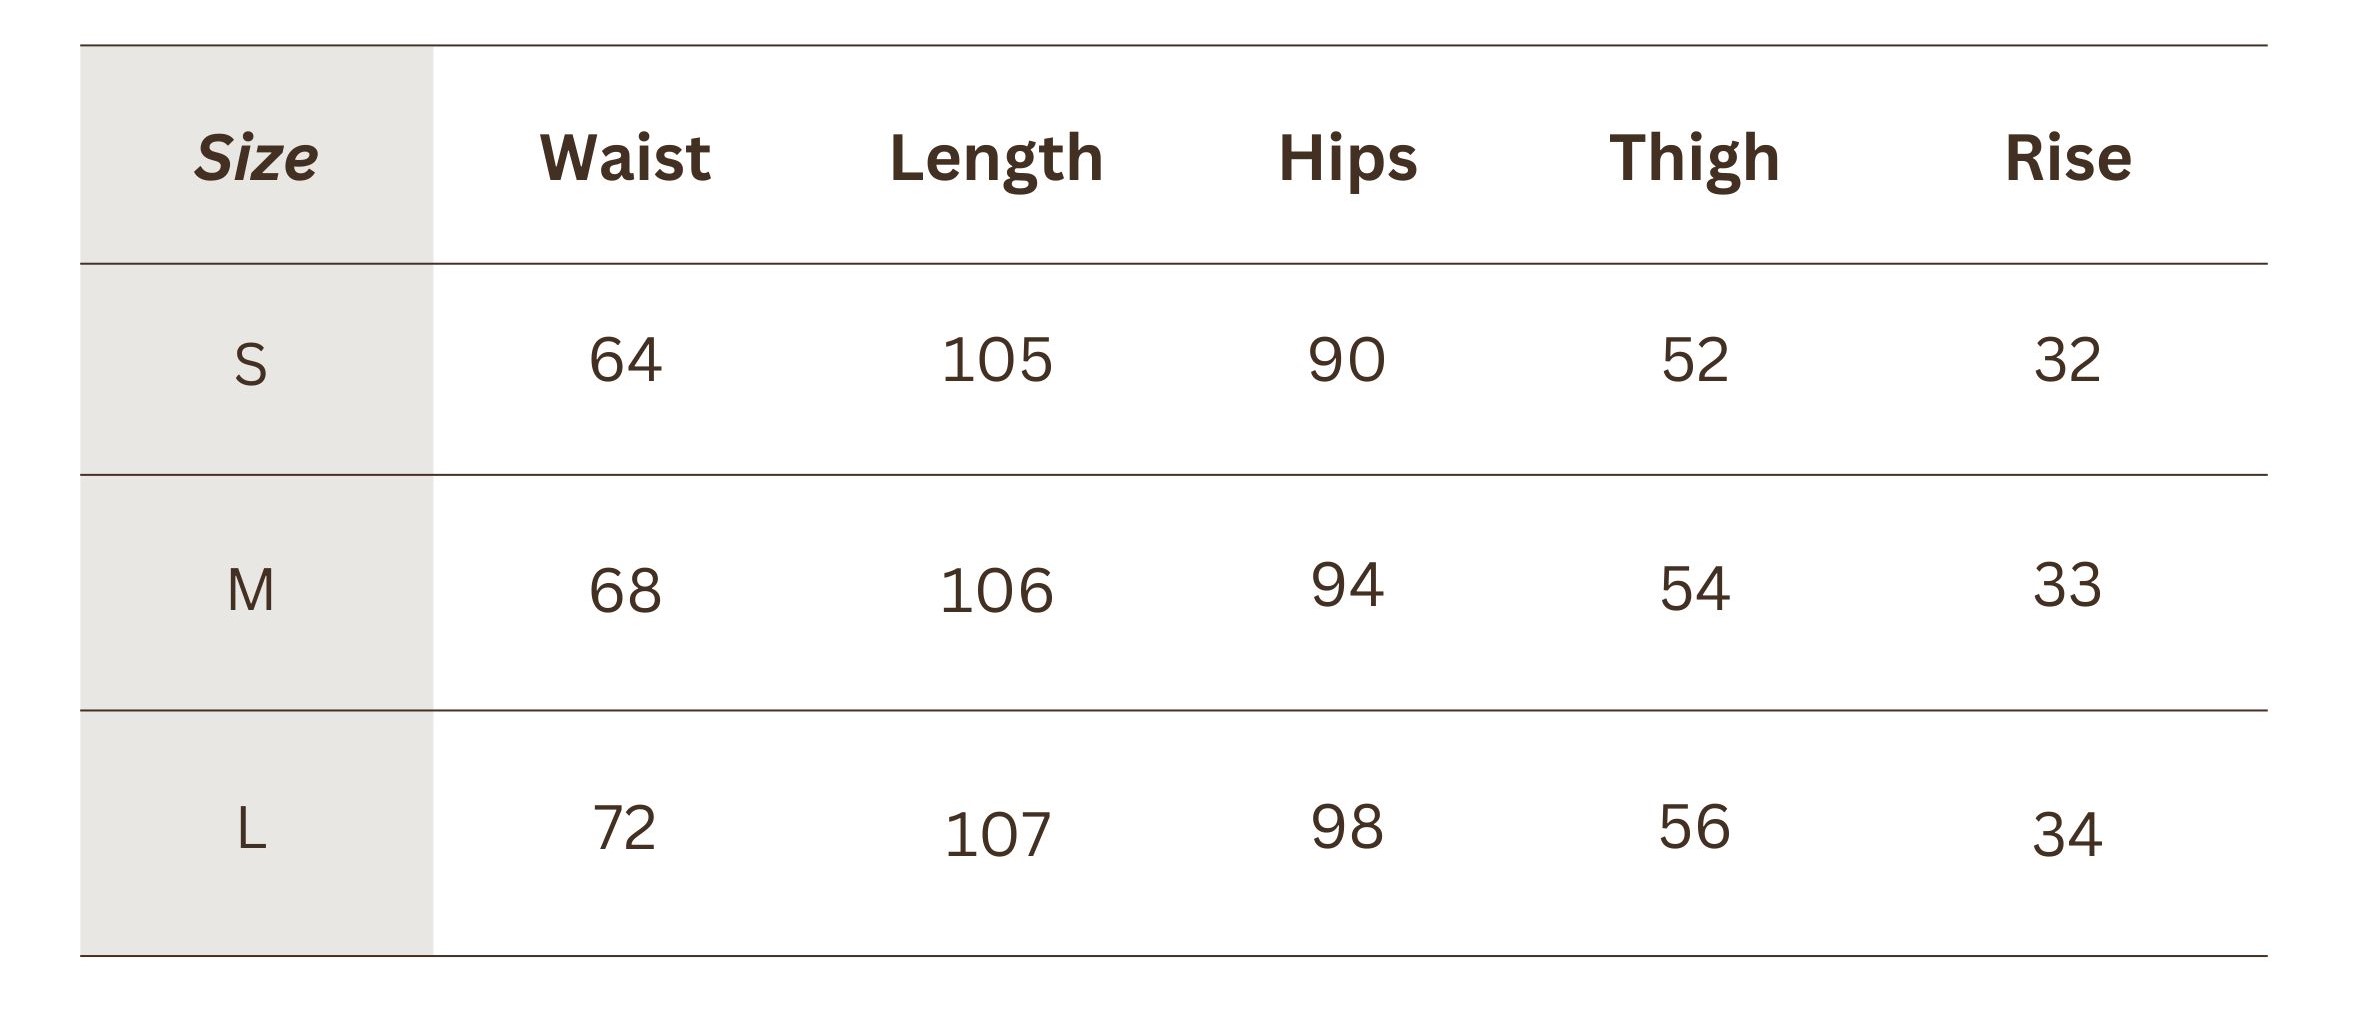Select hips value 90 for size S
This screenshot has width=2354, height=1027.
pos(1347,359)
